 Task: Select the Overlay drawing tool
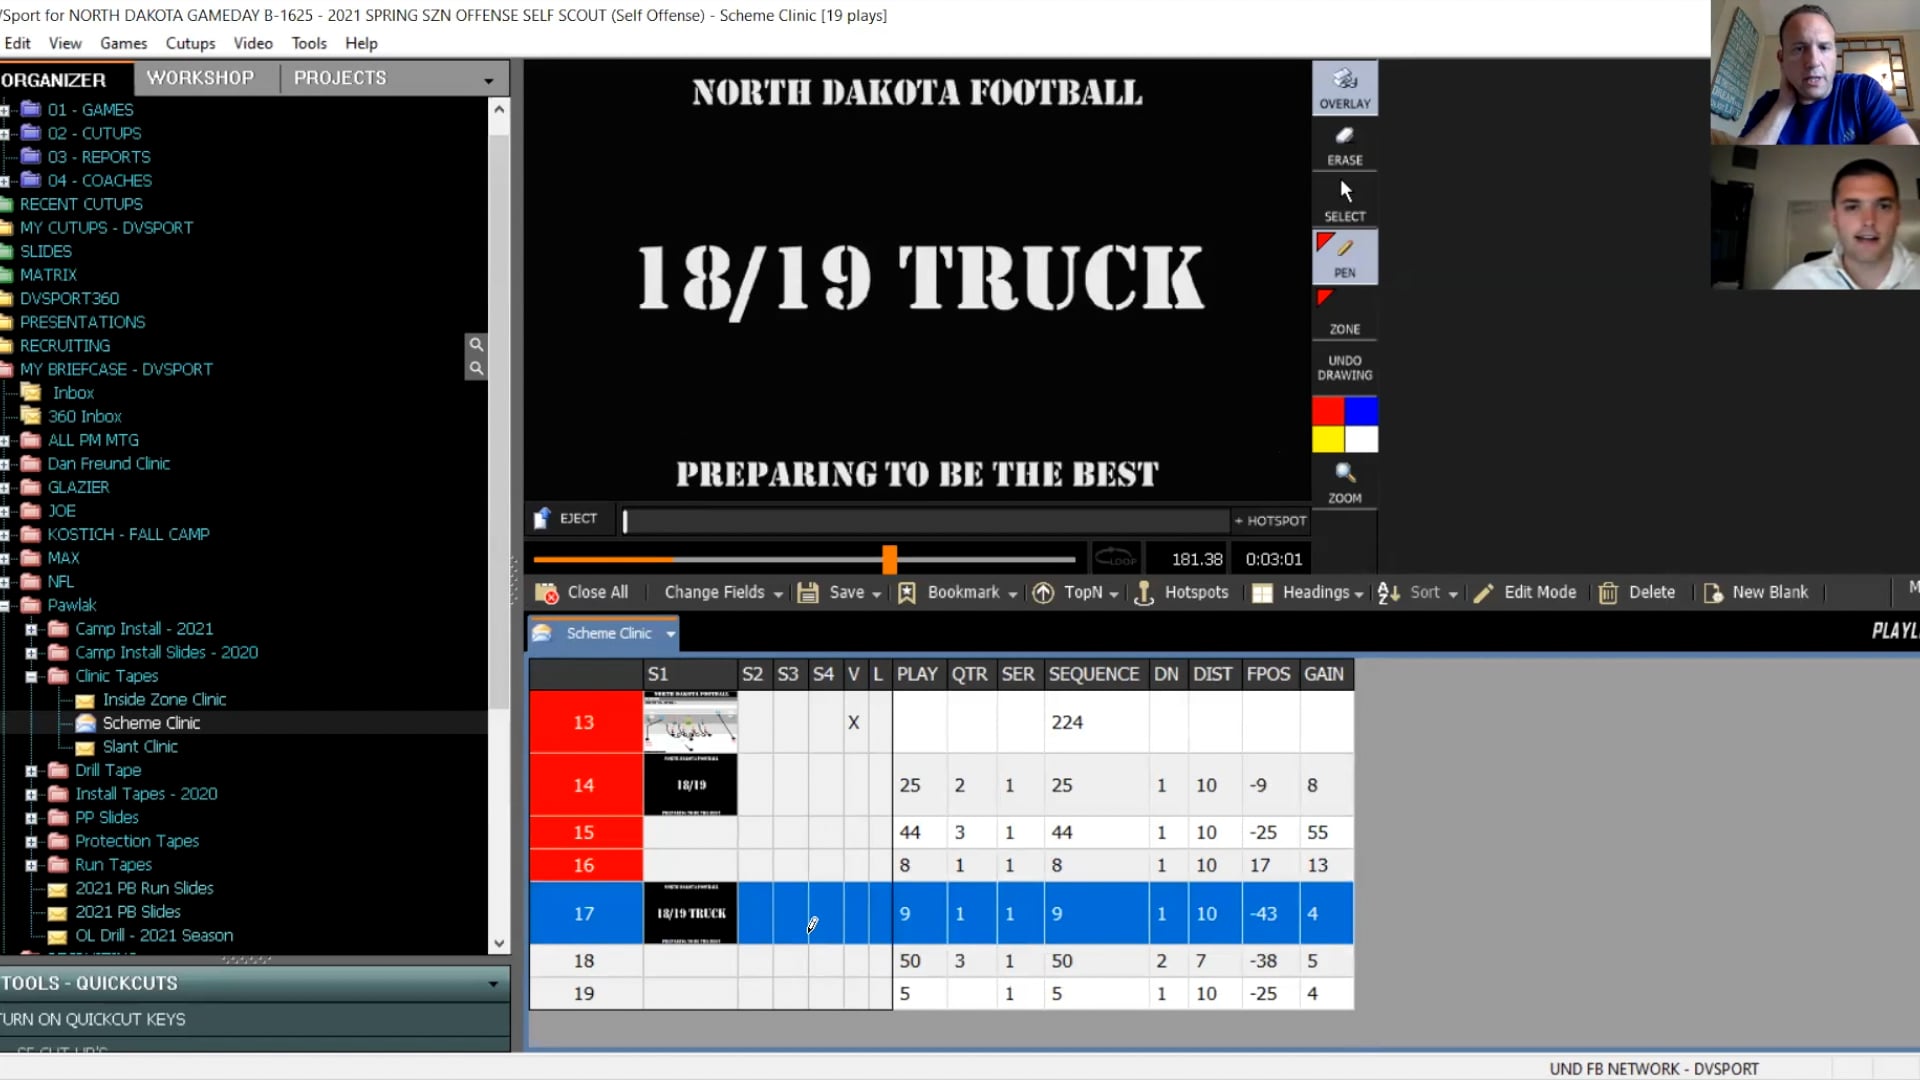pyautogui.click(x=1344, y=87)
